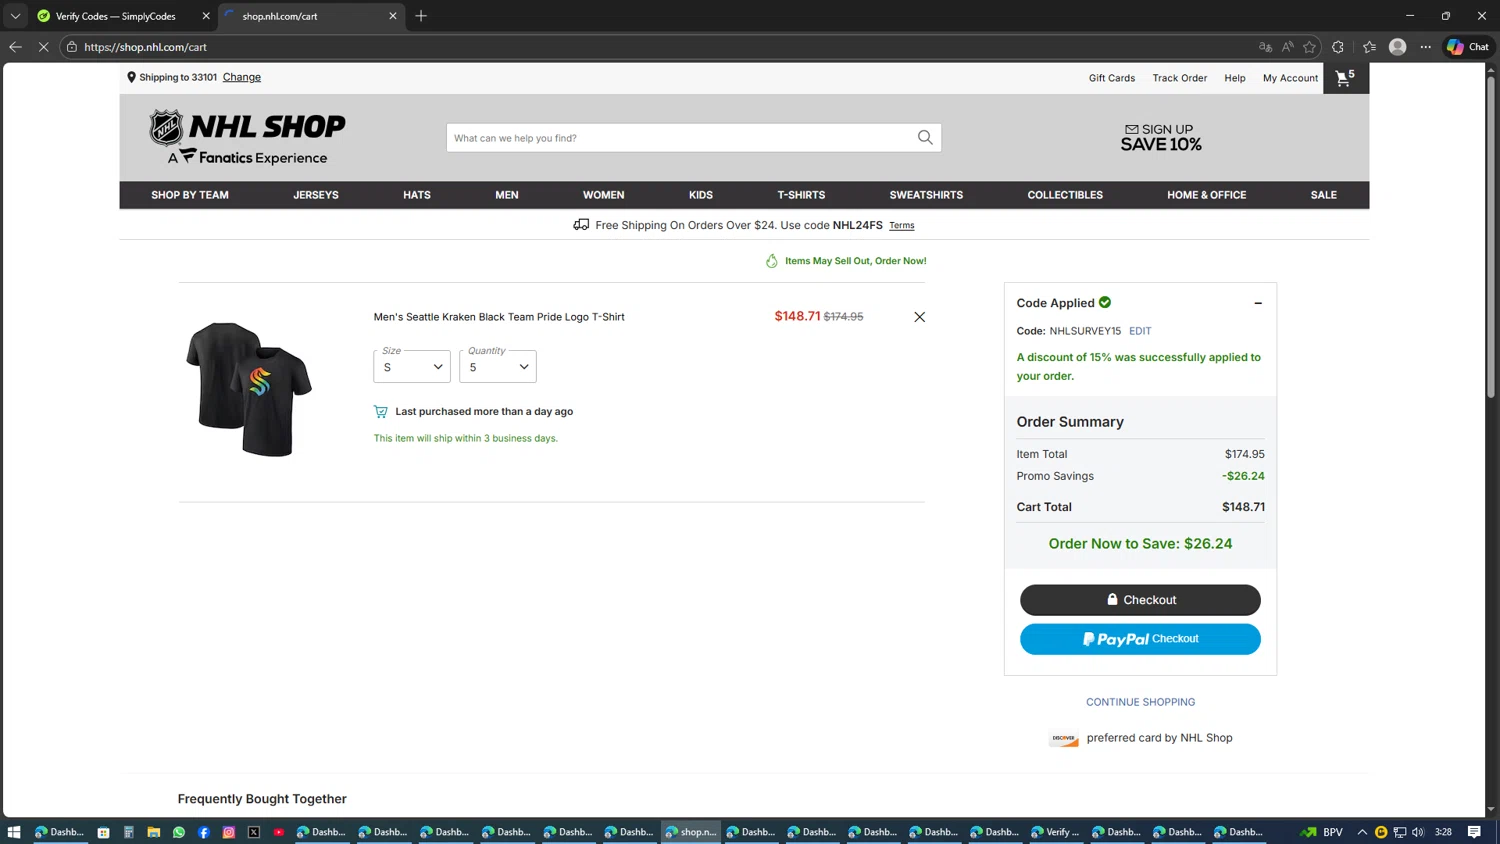Click Change shipping zip link
1500x844 pixels.
(242, 77)
